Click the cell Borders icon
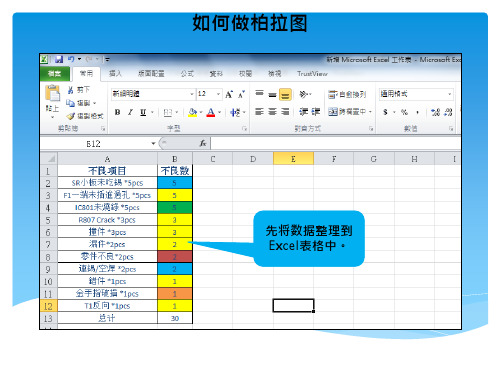The image size is (500, 375). coord(168,113)
